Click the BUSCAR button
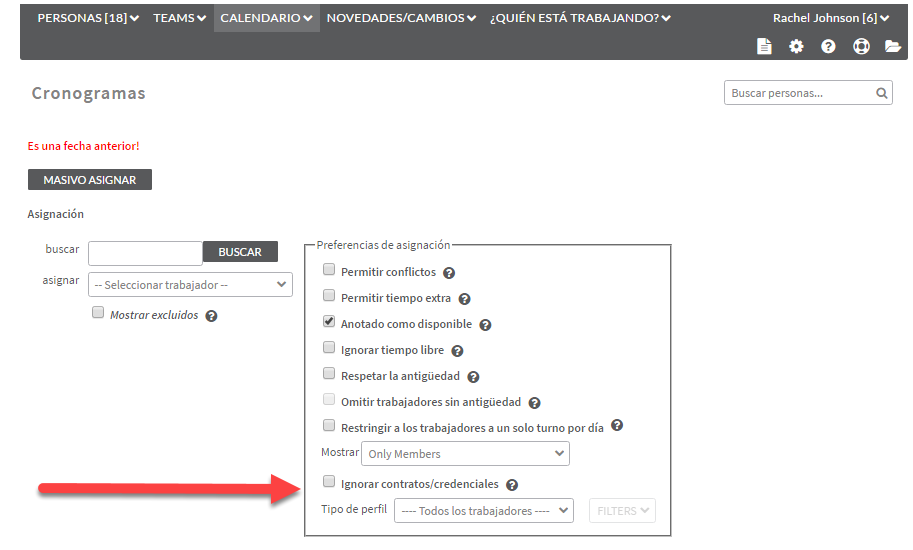913x550 pixels. (x=240, y=252)
